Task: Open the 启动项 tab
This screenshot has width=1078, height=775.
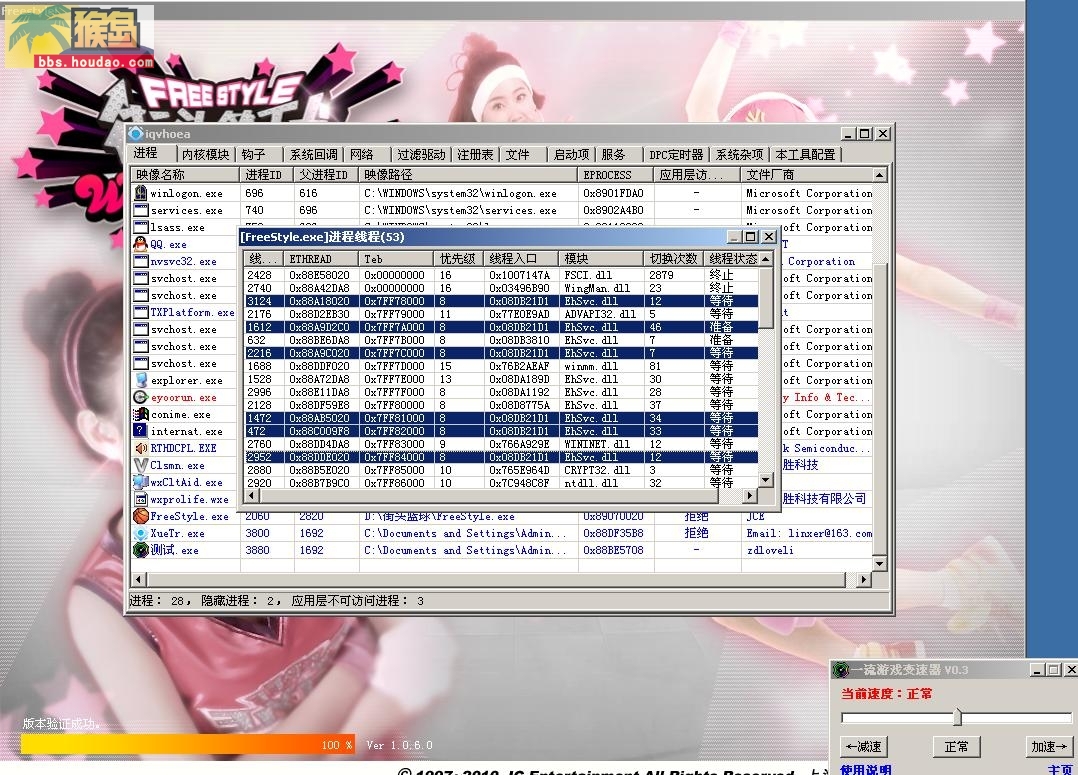Action: tap(571, 155)
